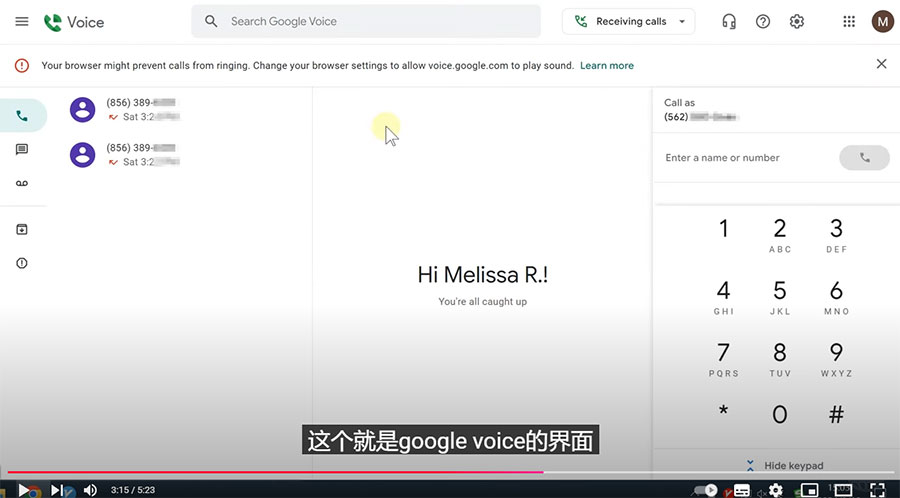Screen dimensions: 900x498
Task: Dial keypad digit 5 JKL
Action: pyautogui.click(x=779, y=297)
